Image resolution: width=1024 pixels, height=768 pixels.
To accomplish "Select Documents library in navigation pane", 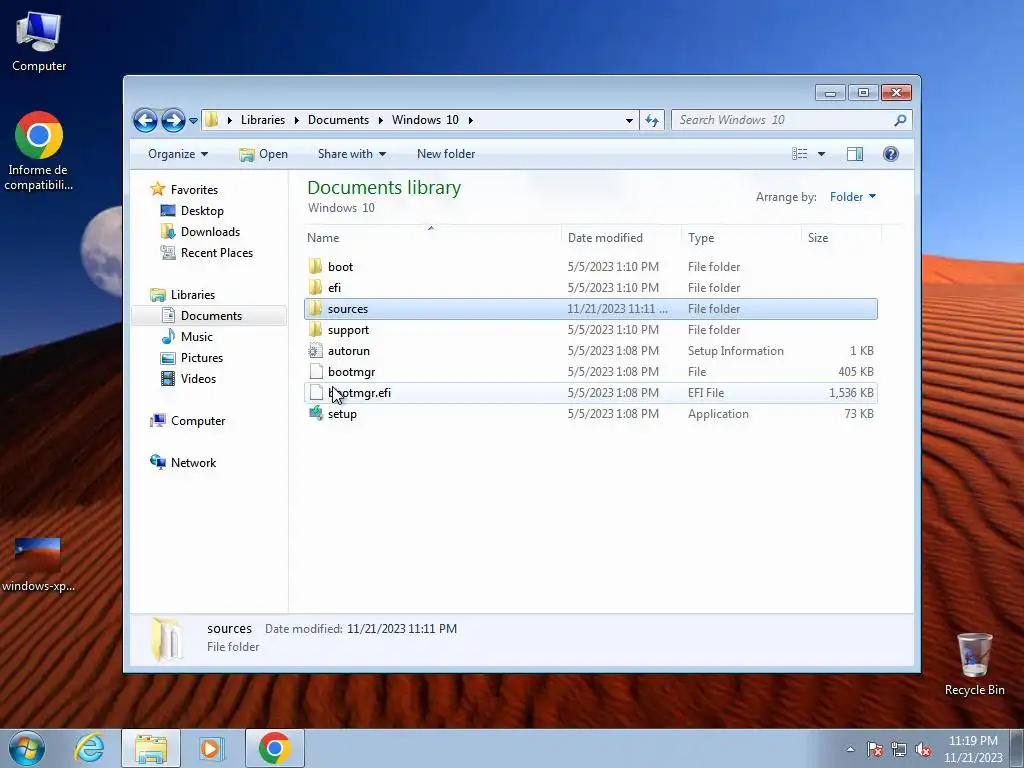I will tap(211, 315).
